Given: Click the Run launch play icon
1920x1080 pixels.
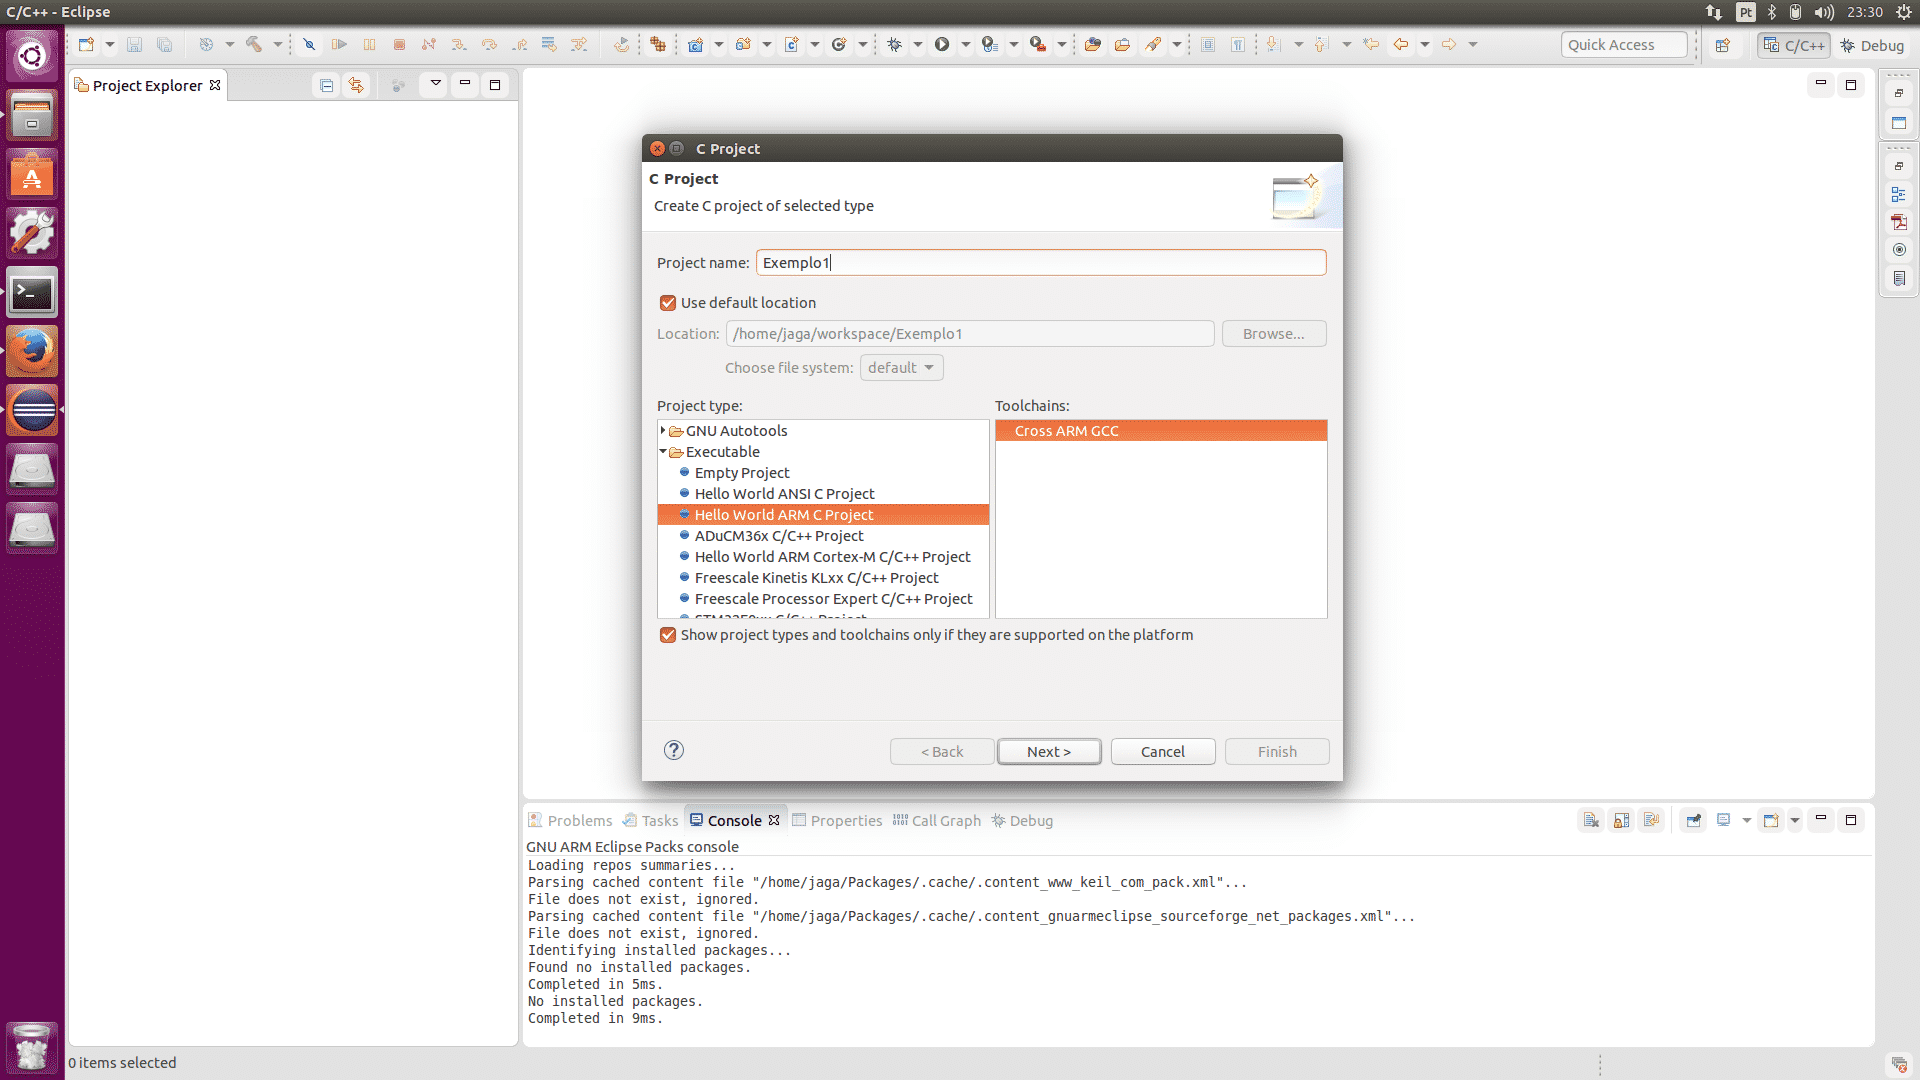Looking at the screenshot, I should (x=942, y=44).
